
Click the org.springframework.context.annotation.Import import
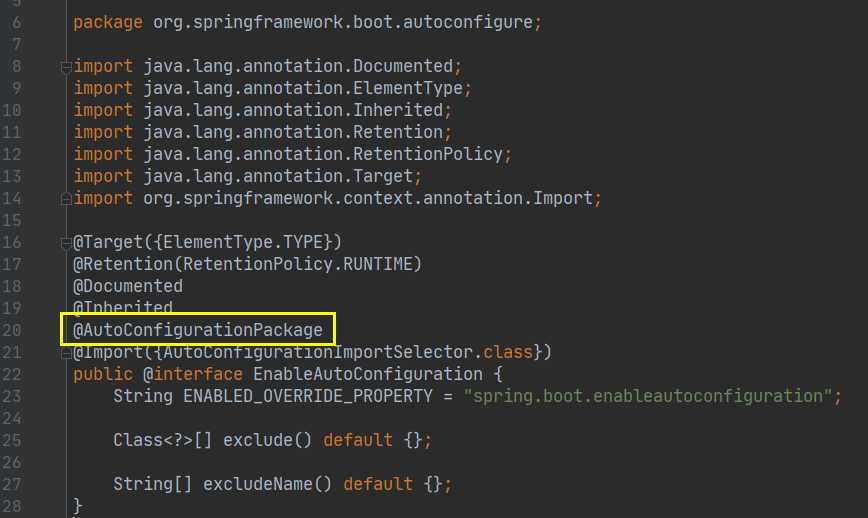pyautogui.click(x=368, y=198)
